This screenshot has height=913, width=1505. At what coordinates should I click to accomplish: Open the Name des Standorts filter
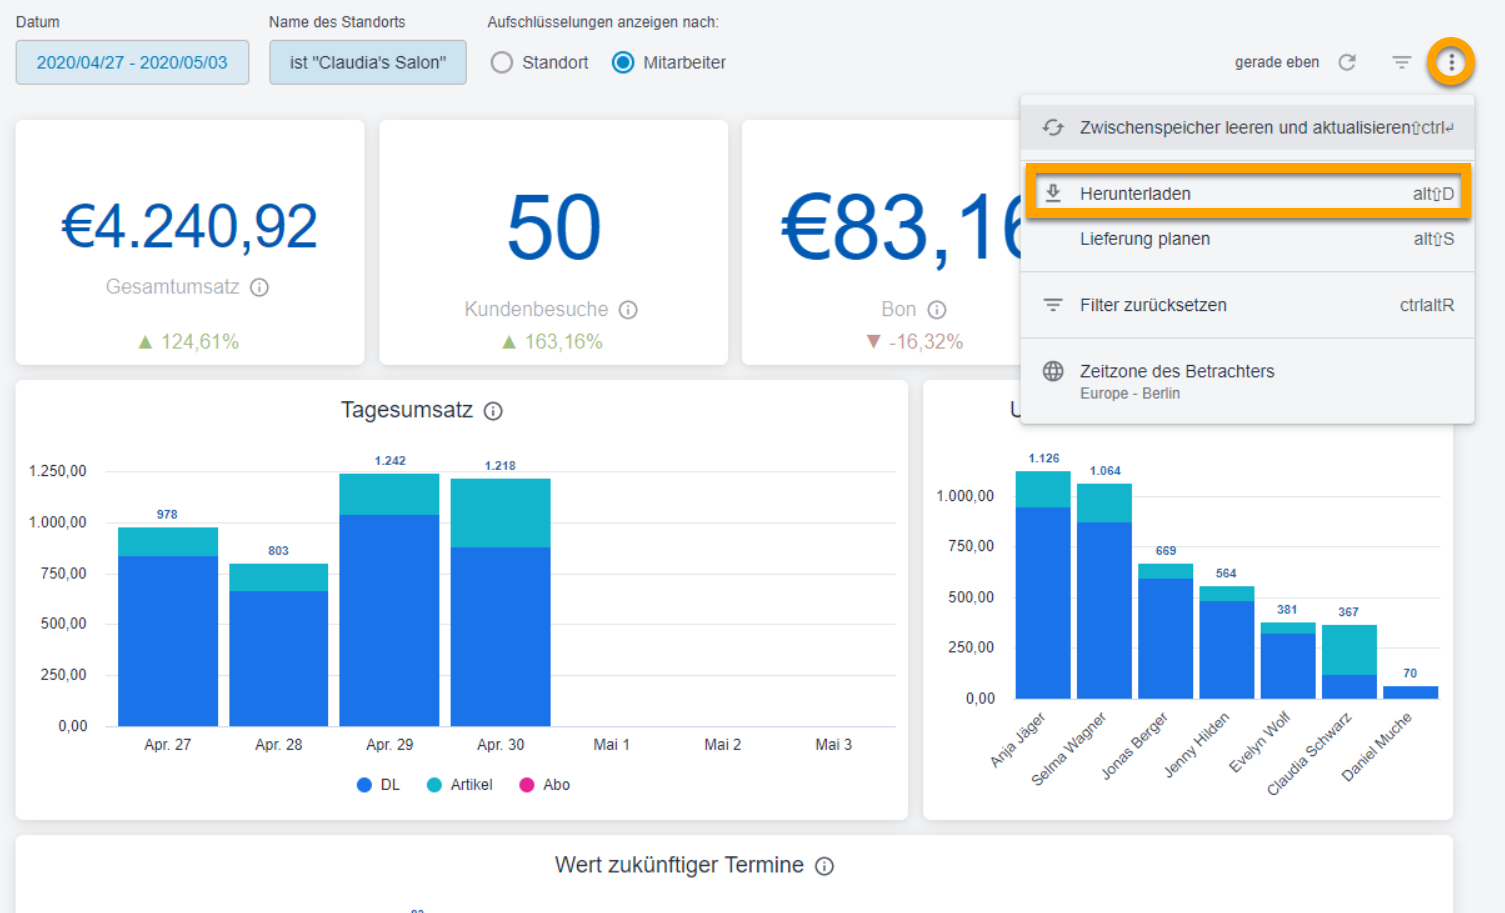click(x=368, y=62)
